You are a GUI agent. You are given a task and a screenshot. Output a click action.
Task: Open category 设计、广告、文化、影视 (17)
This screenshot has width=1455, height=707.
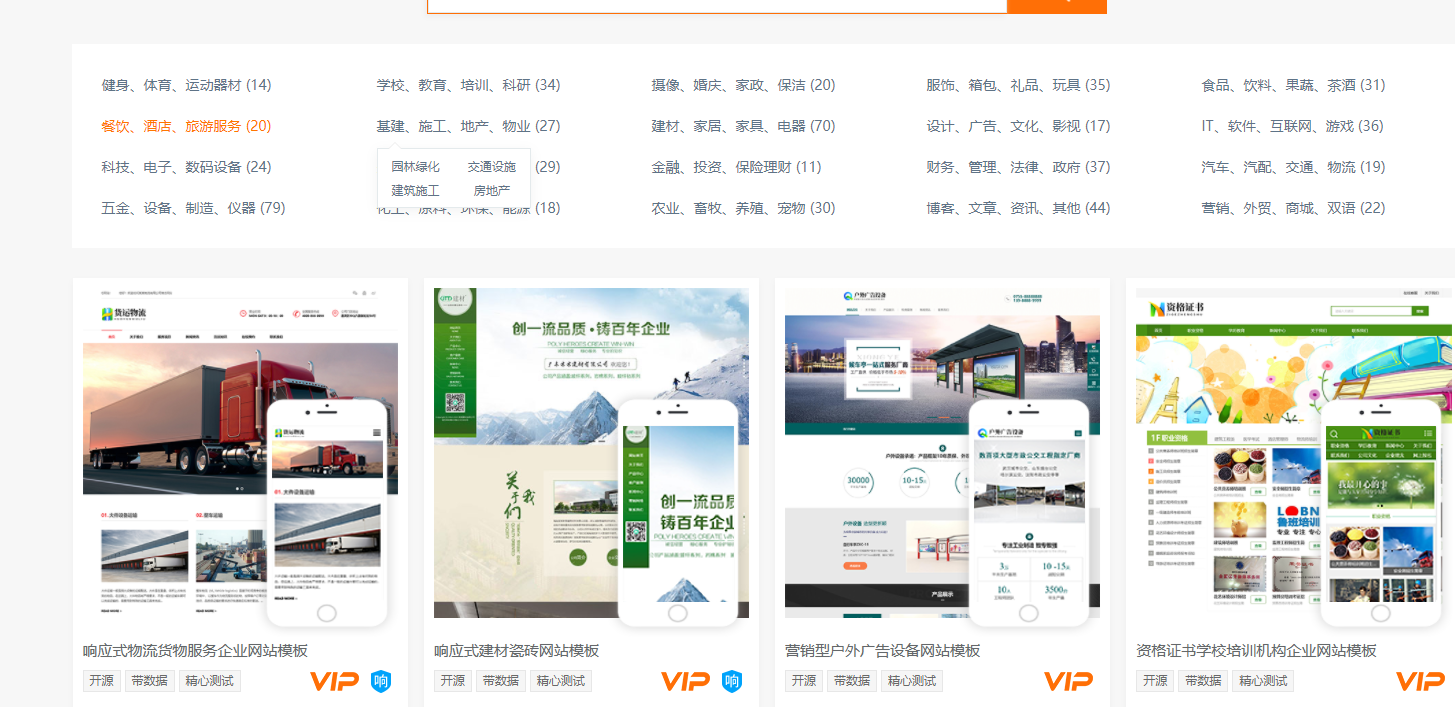click(1018, 126)
